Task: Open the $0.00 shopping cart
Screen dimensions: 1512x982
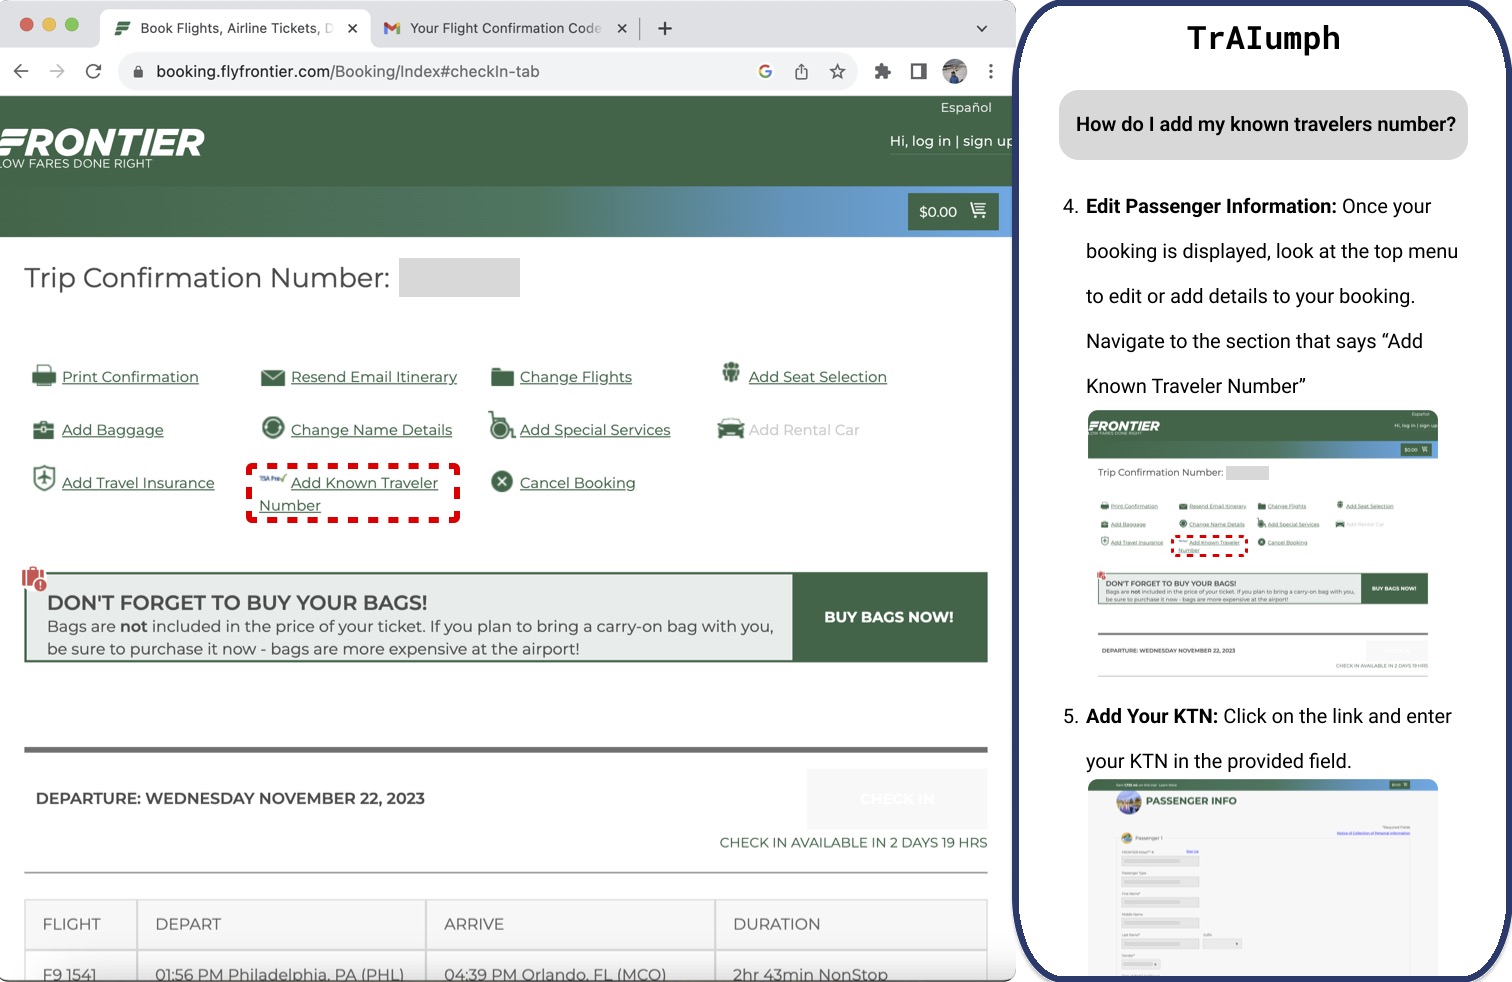Action: pyautogui.click(x=953, y=211)
